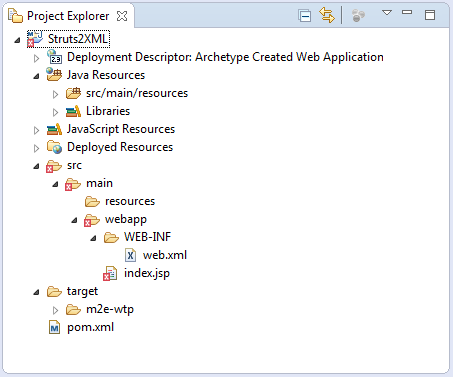Close the Project Explorer tab with X
Image resolution: width=453 pixels, height=377 pixels.
pos(122,16)
